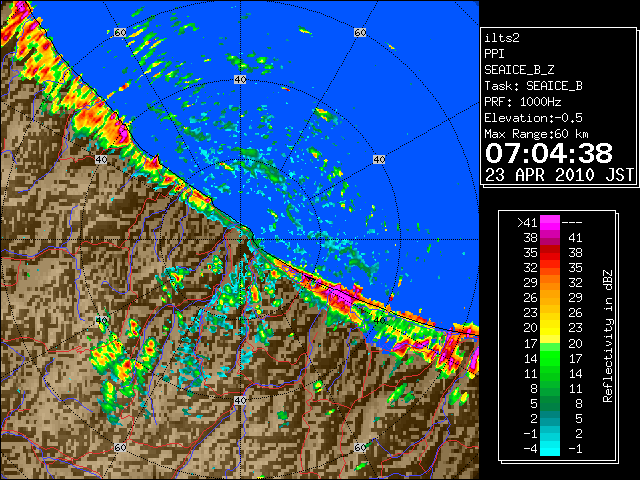This screenshot has height=480, width=640.
Task: Click the Max Range:60 km text
Action: click(x=536, y=134)
